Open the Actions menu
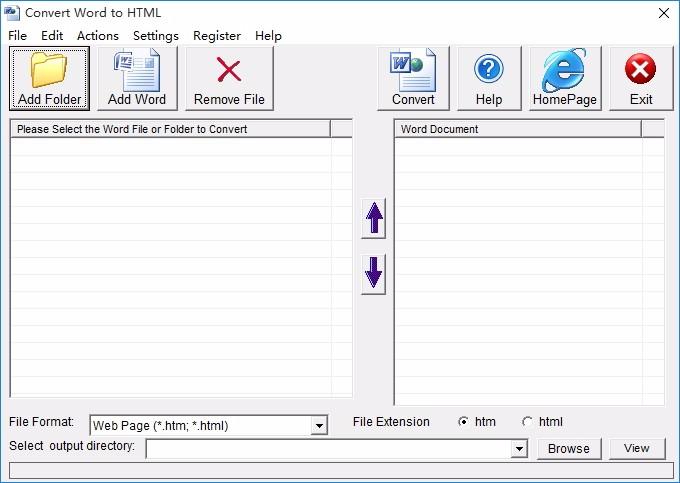Screen dimensions: 680x483 tap(98, 36)
